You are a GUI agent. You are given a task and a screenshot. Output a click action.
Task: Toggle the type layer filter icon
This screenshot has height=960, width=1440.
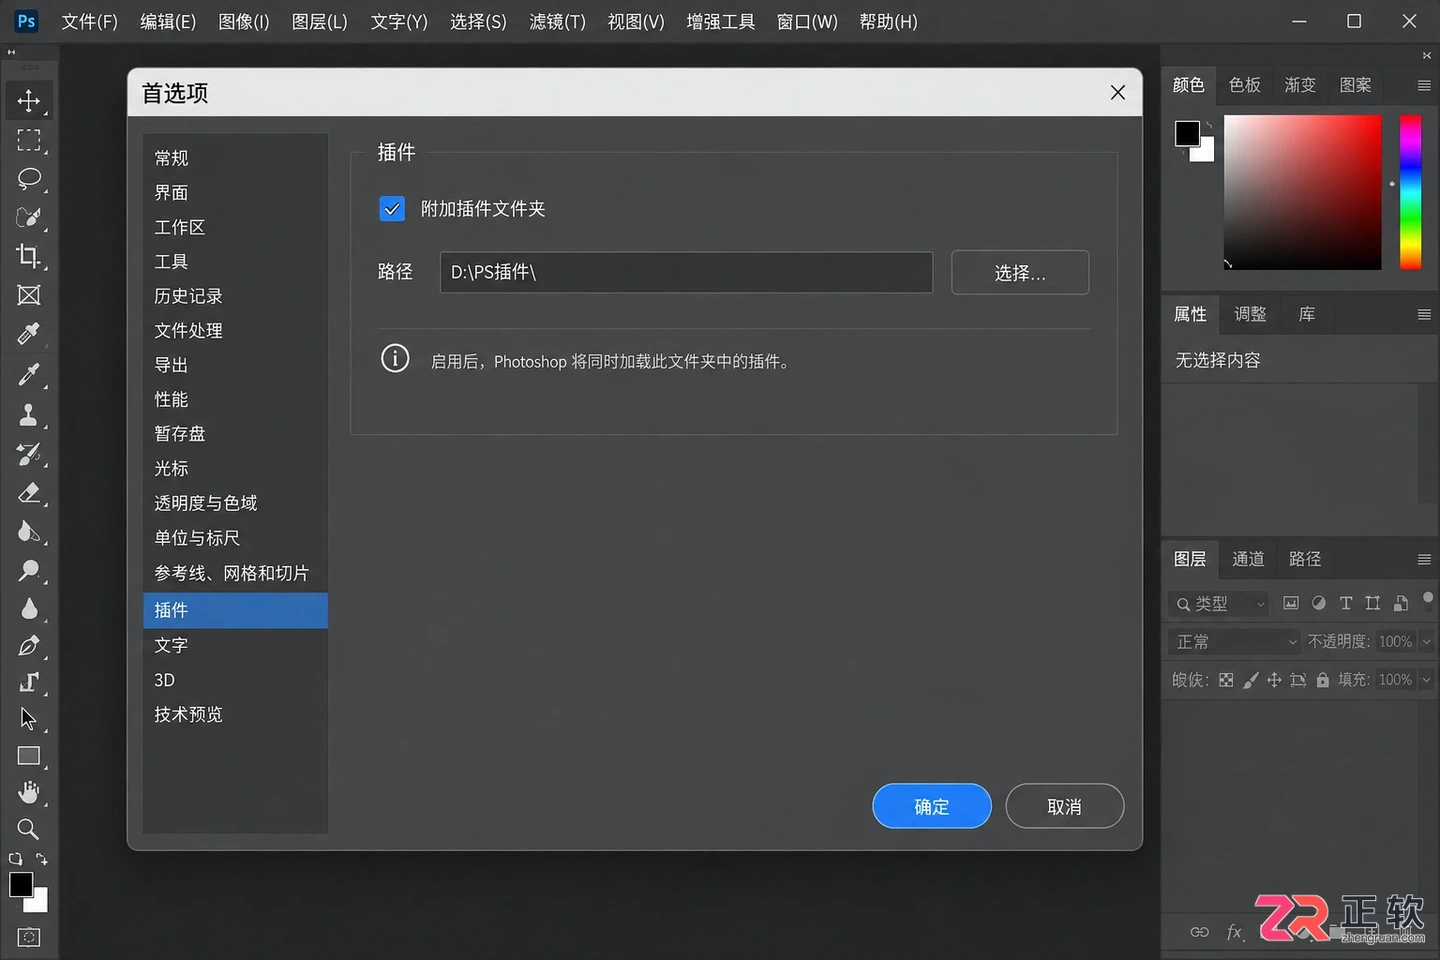click(x=1346, y=603)
